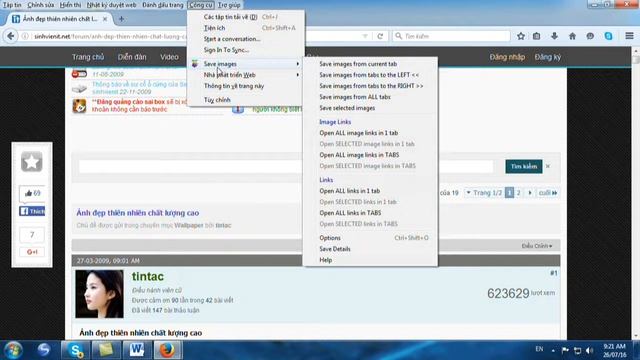Open the Tập tin menu
Viewport: 640px width, 360px height.
click(12, 5)
